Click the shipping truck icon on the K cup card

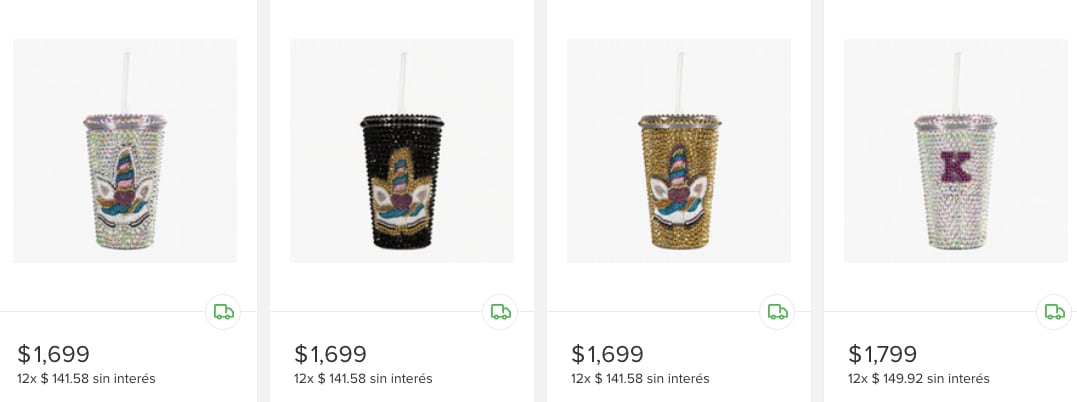1055,312
